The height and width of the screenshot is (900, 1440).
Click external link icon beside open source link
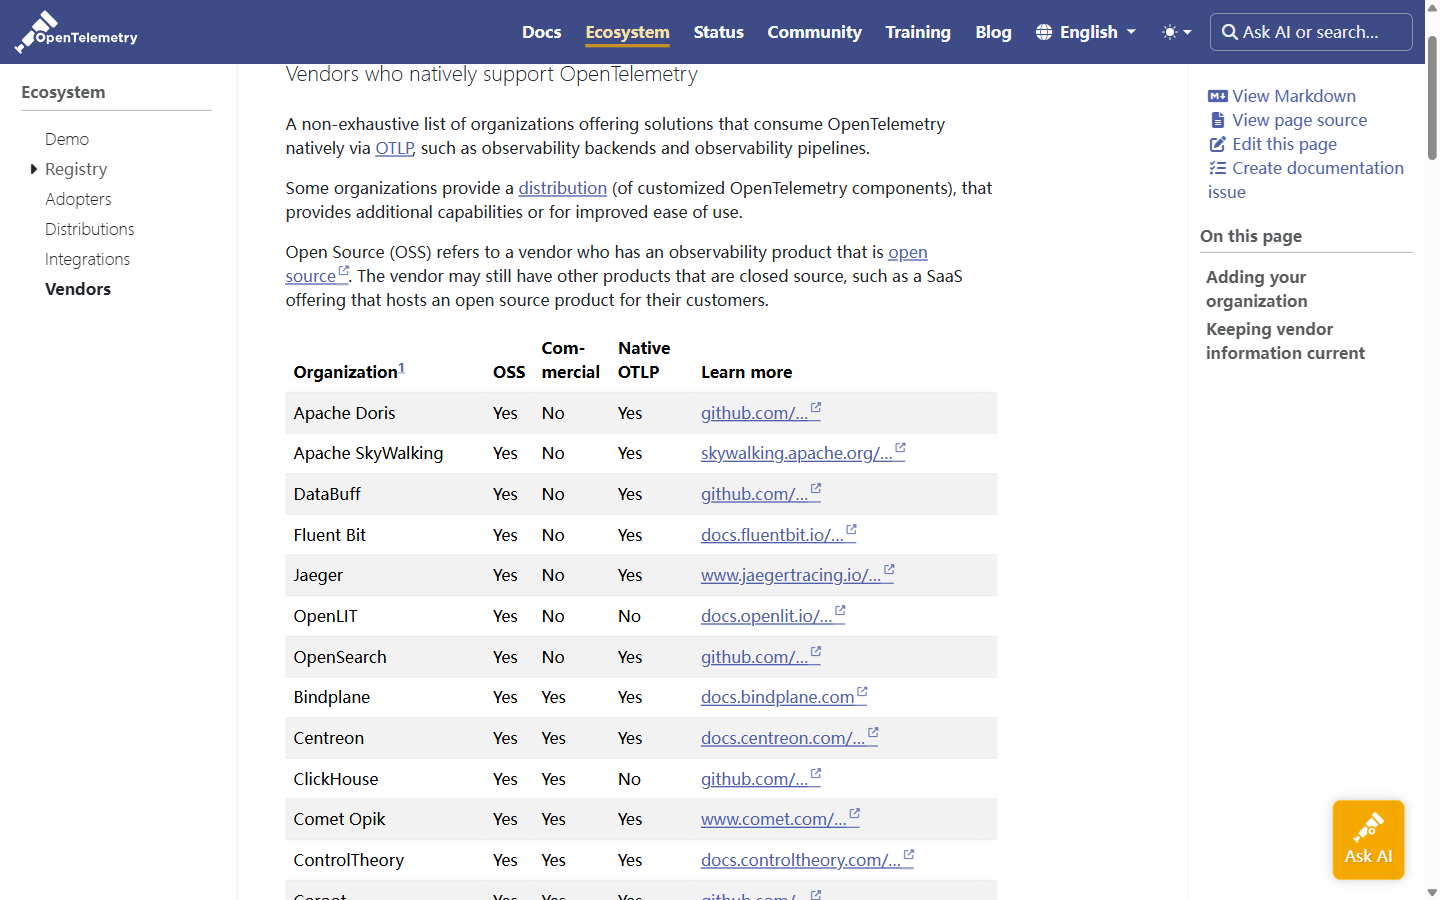click(x=343, y=271)
